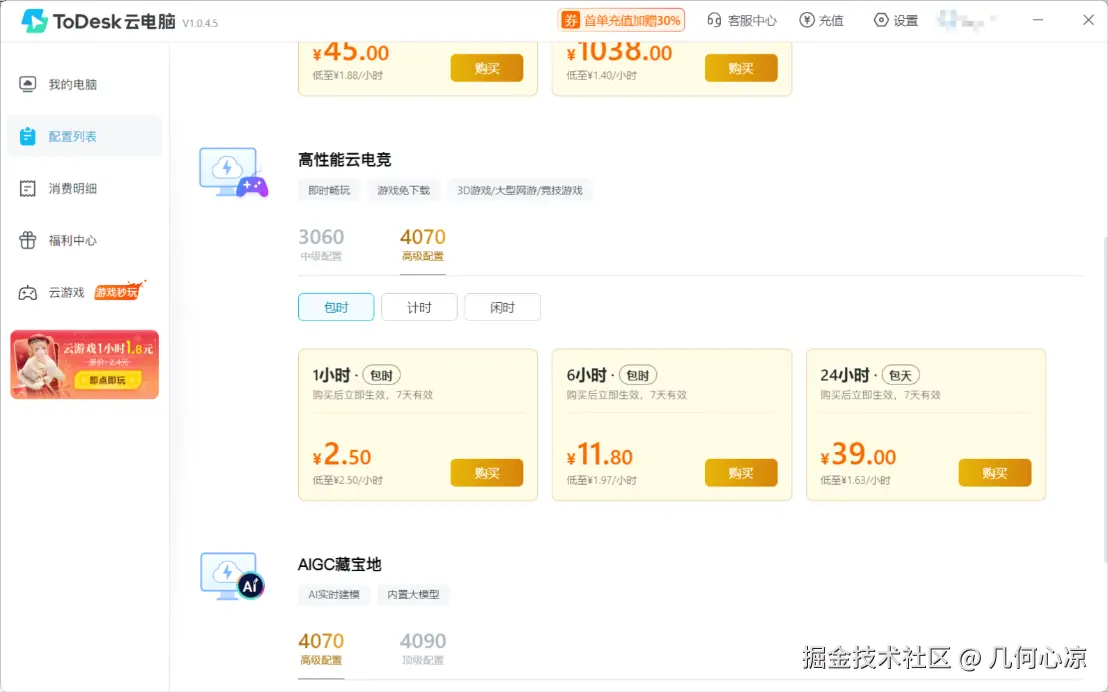The width and height of the screenshot is (1108, 692).
Task: Switch to the 计时 billing tab
Action: pyautogui.click(x=419, y=307)
